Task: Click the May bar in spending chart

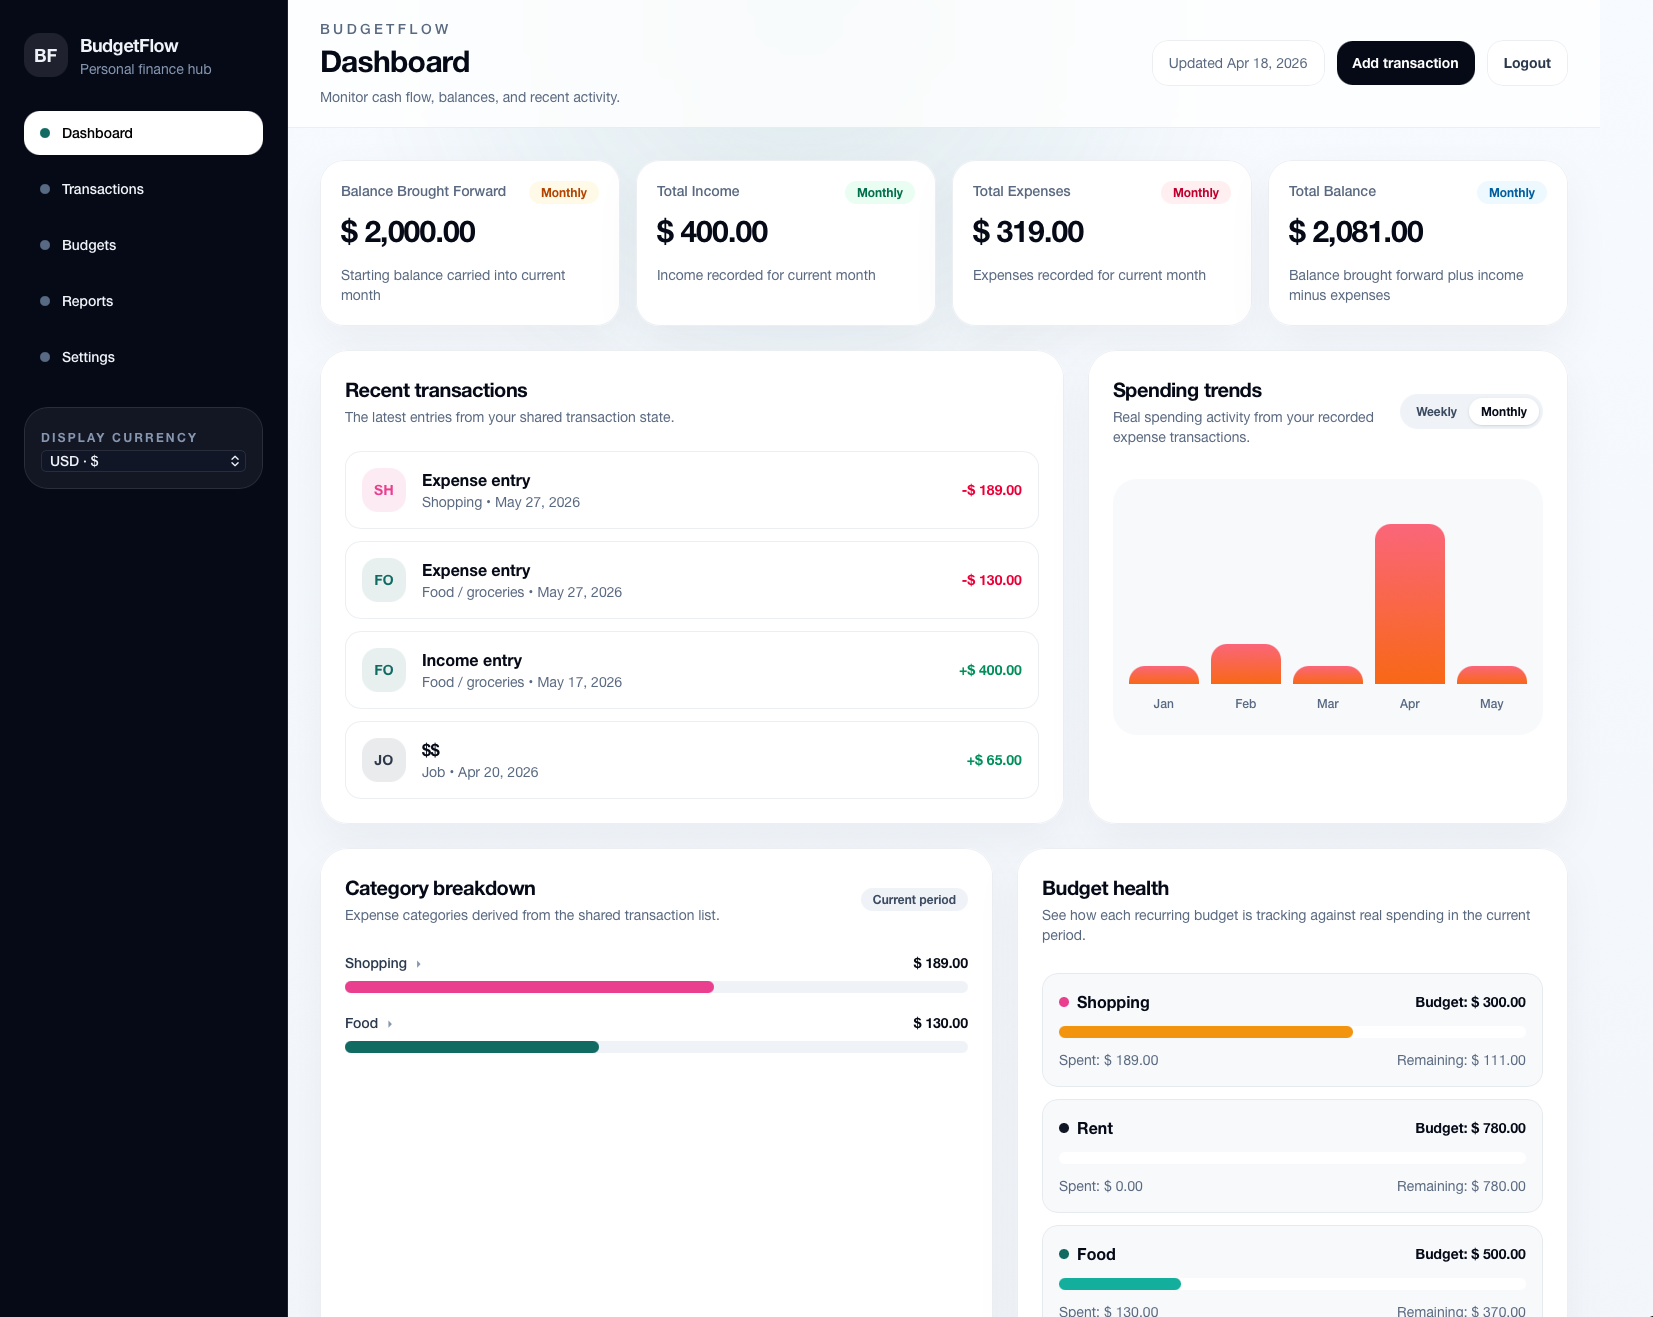Action: point(1492,675)
